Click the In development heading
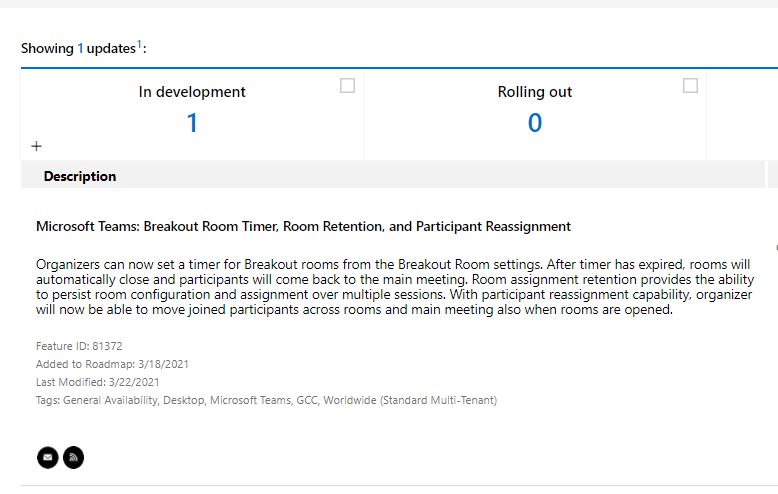The image size is (778, 494). 192,92
